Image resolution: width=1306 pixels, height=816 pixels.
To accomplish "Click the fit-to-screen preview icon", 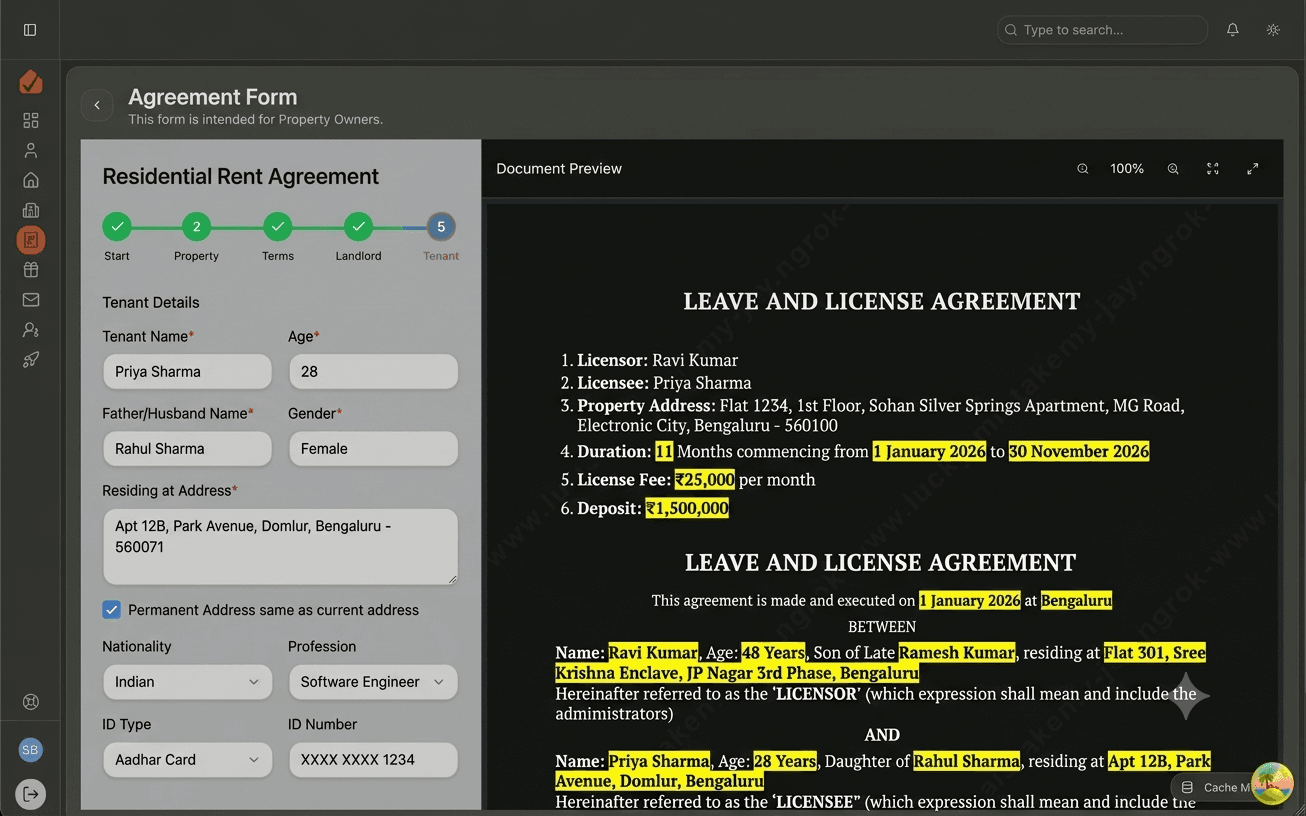I will tap(1213, 169).
